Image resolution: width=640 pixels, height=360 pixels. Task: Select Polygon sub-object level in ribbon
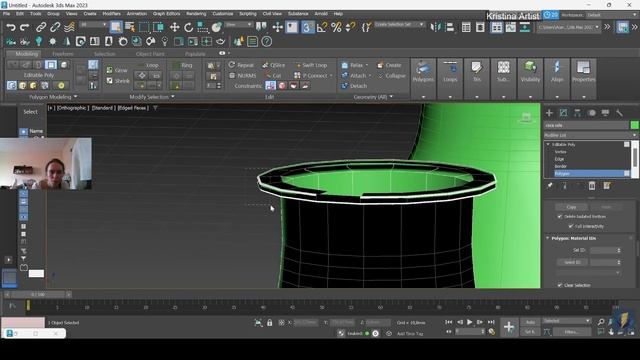51,65
